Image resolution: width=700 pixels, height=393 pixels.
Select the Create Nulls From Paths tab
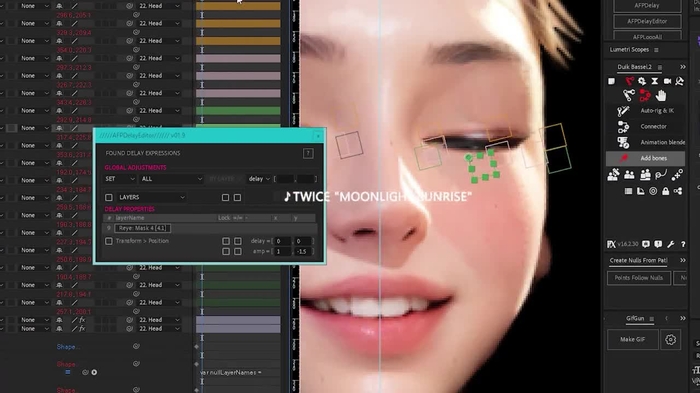(x=638, y=260)
